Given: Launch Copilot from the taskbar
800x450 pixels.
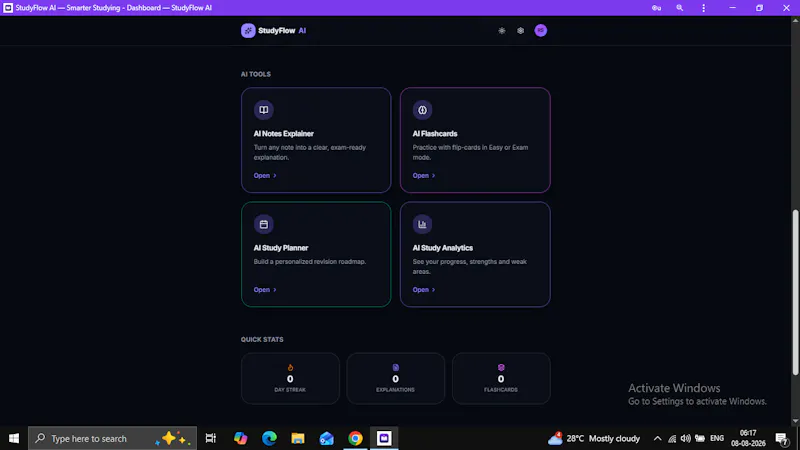Looking at the screenshot, I should tap(240, 438).
